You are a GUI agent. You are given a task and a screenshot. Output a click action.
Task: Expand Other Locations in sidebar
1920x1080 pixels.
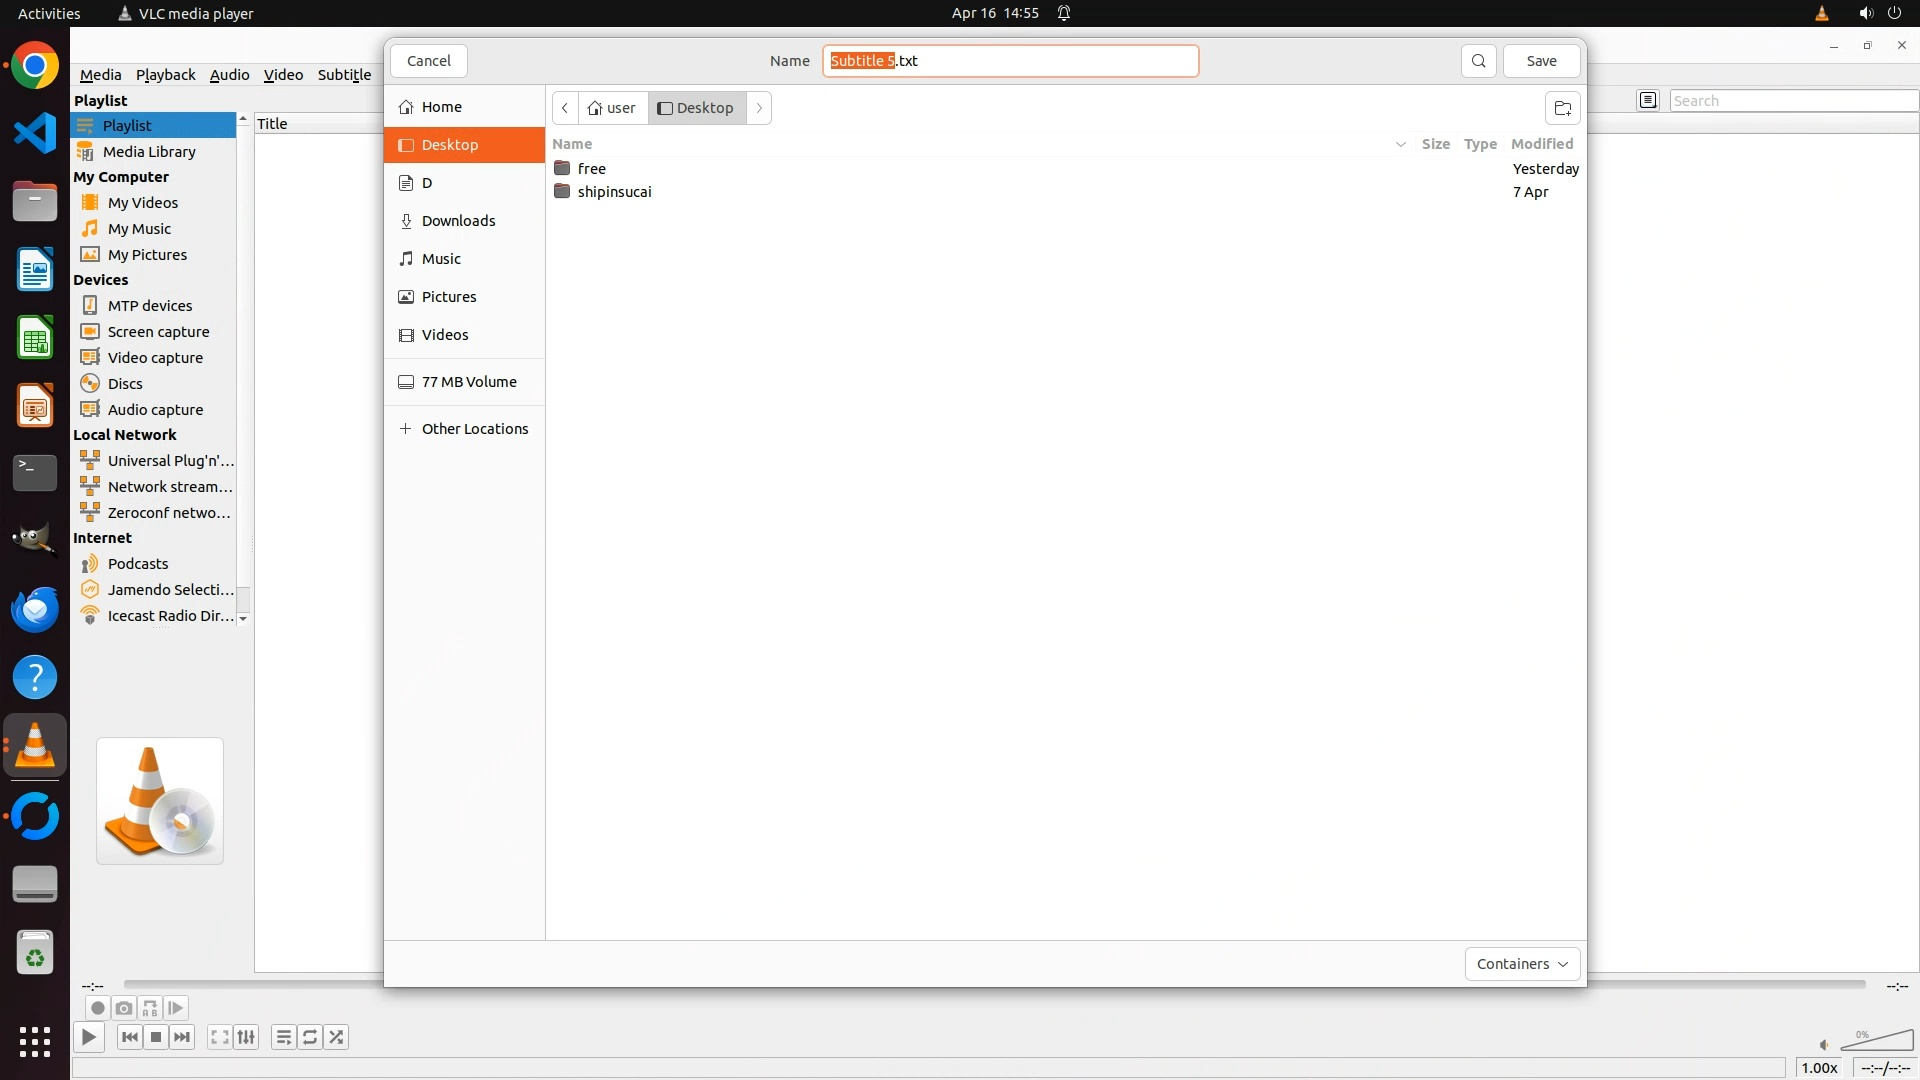click(x=474, y=429)
